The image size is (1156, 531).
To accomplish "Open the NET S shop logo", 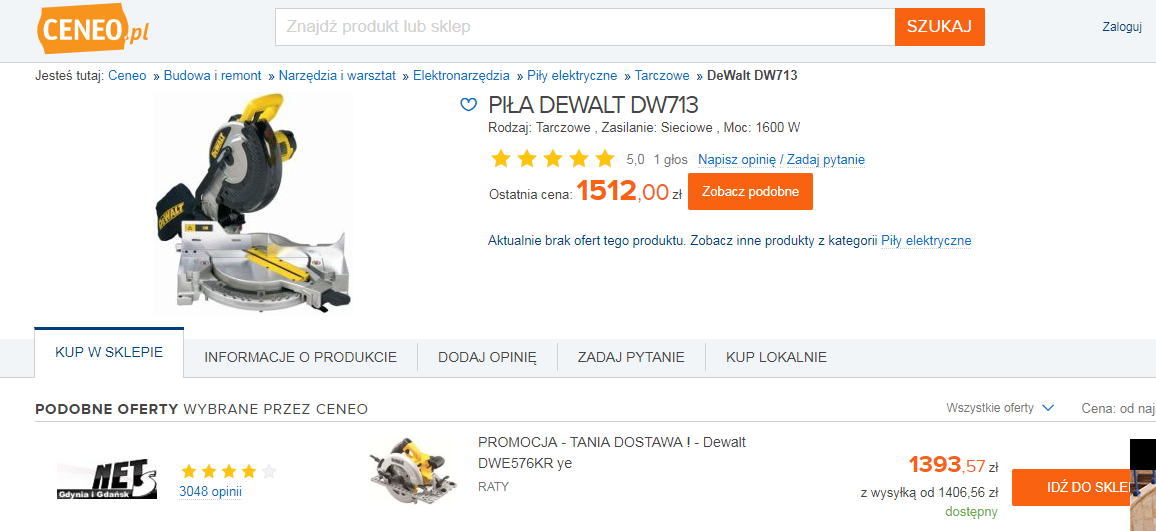I will (x=107, y=478).
